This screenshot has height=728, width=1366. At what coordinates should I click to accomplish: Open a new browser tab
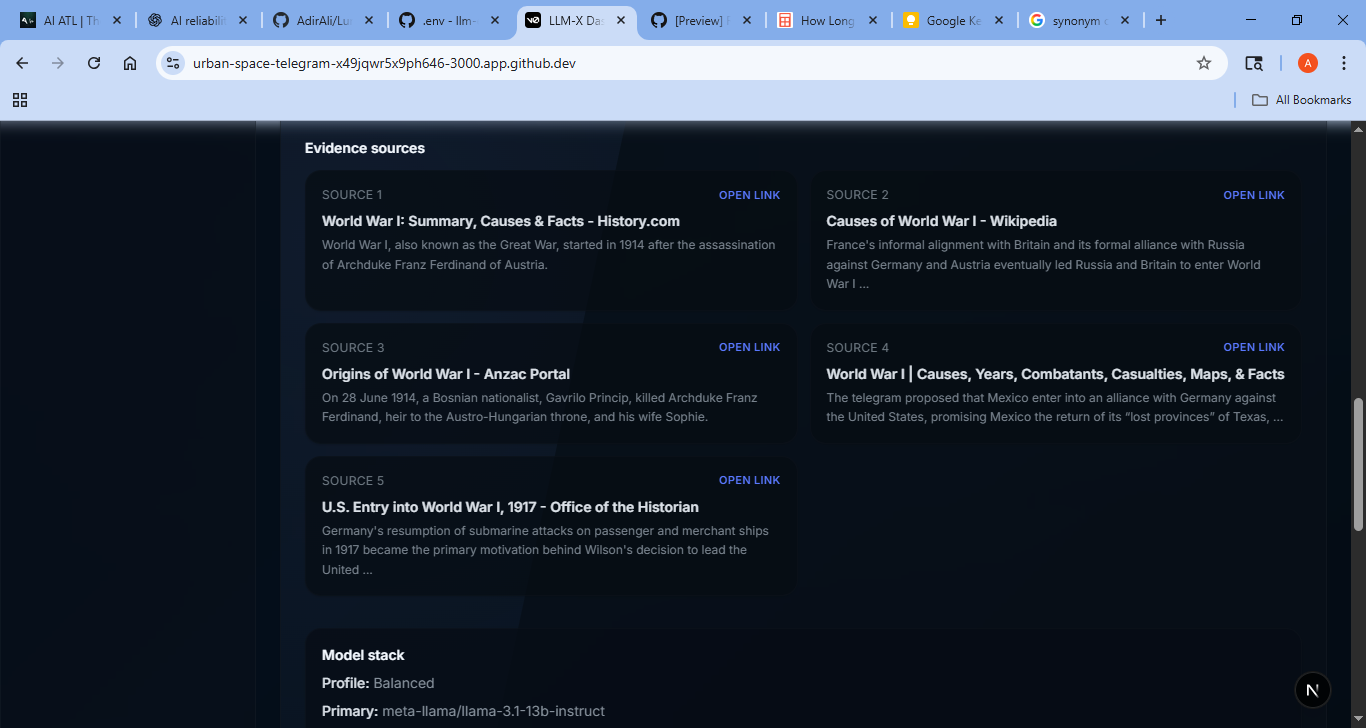(1160, 20)
